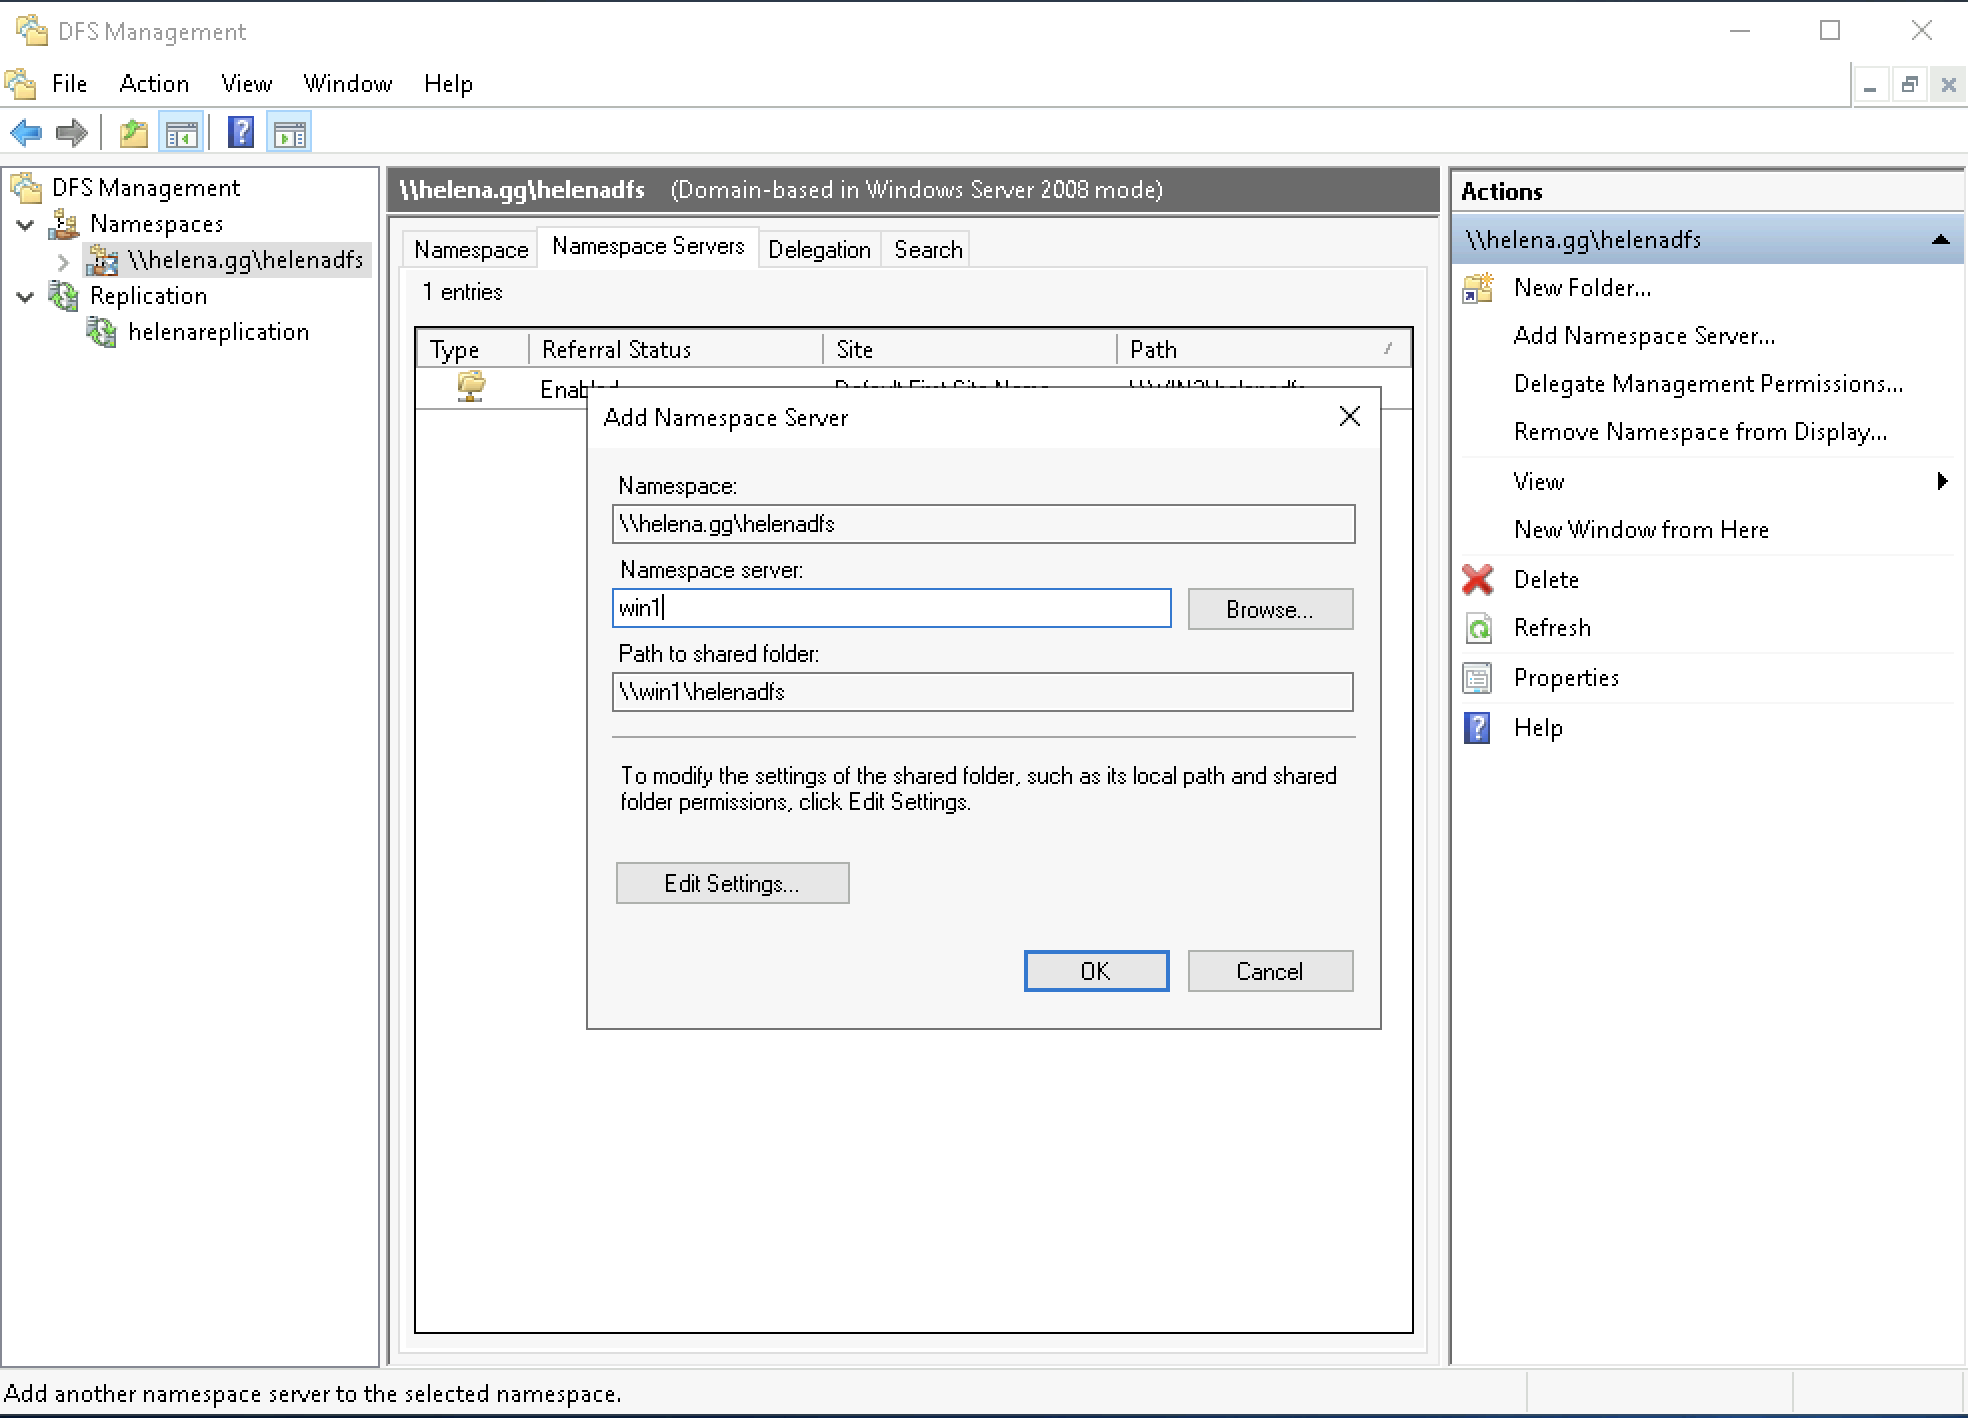Click the Refresh icon in Actions pane
1968x1418 pixels.
coord(1478,628)
